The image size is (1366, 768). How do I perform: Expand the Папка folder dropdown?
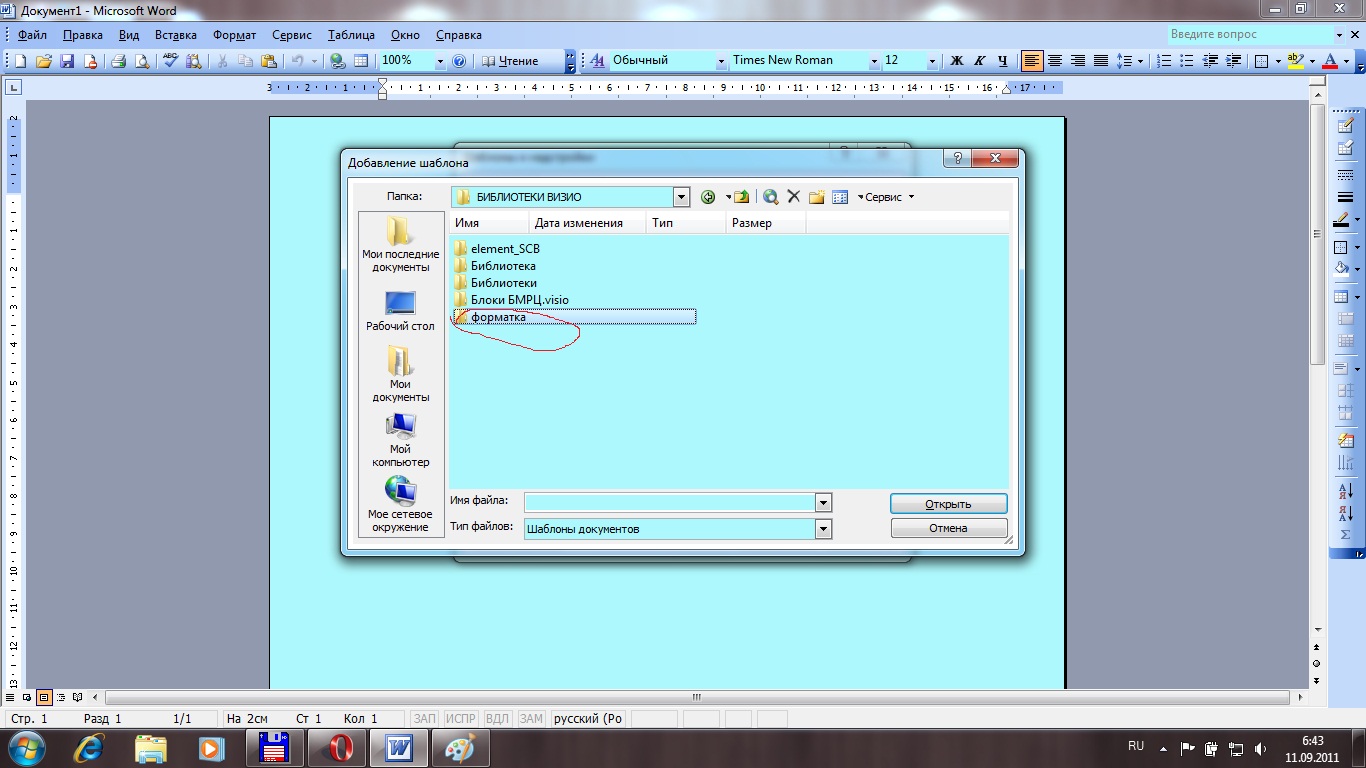(x=681, y=197)
